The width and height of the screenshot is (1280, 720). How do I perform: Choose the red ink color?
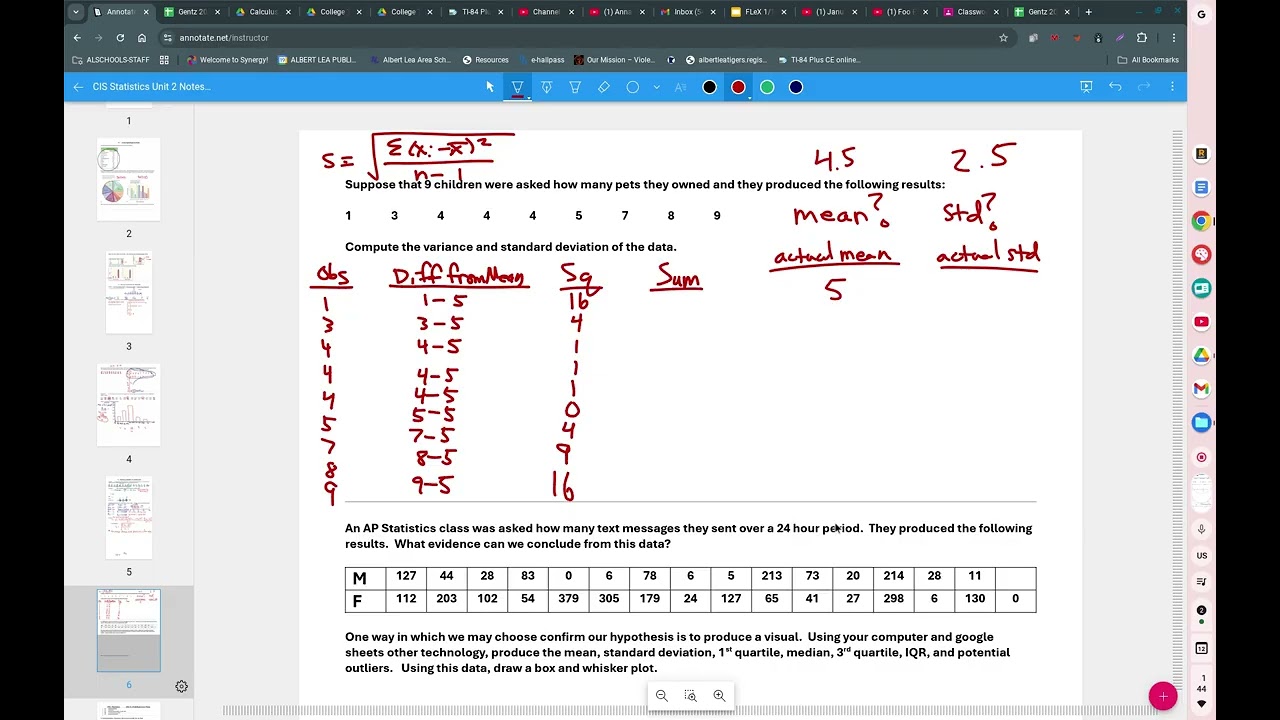point(738,87)
